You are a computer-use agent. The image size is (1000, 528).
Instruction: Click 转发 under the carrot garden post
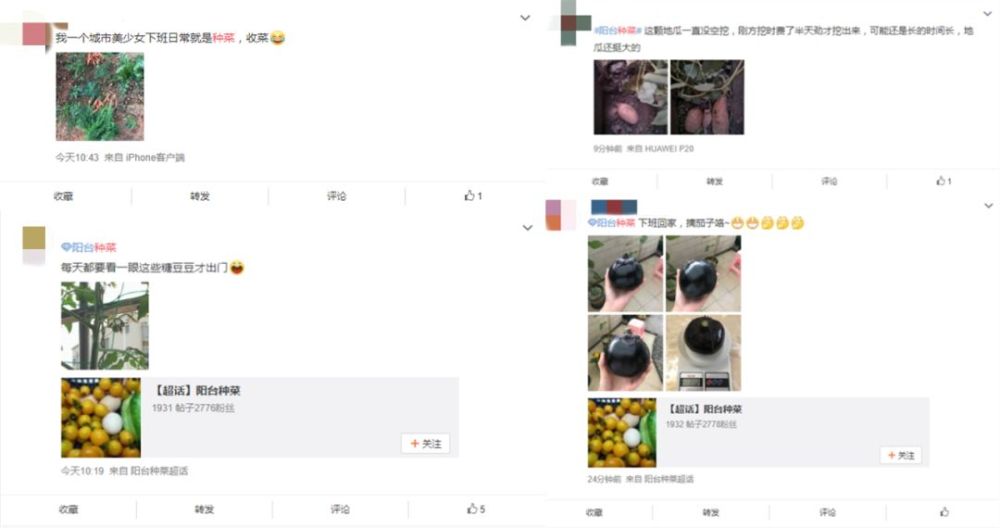coord(200,196)
